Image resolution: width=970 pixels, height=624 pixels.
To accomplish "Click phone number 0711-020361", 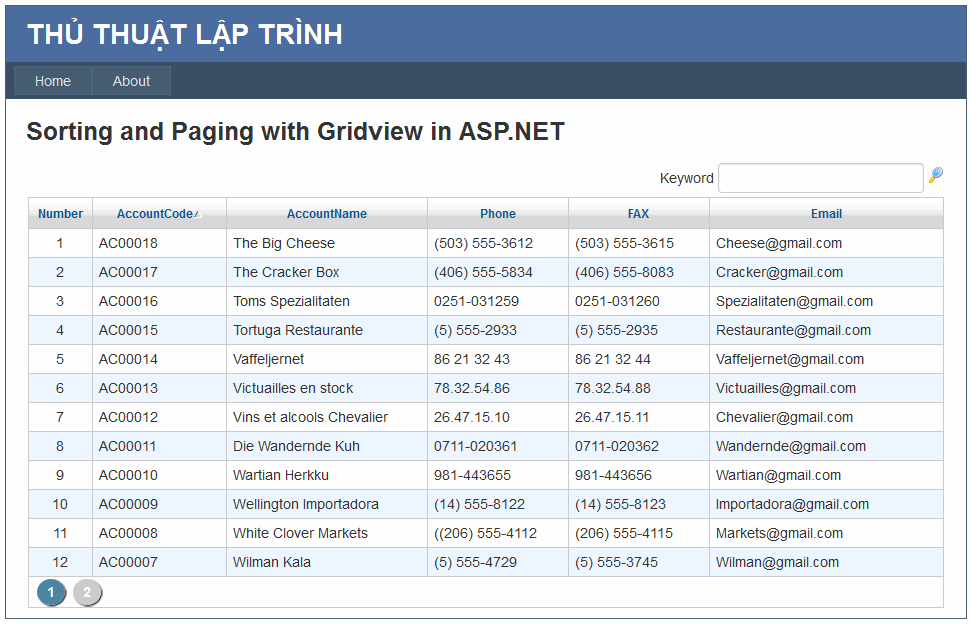I will pyautogui.click(x=475, y=447).
